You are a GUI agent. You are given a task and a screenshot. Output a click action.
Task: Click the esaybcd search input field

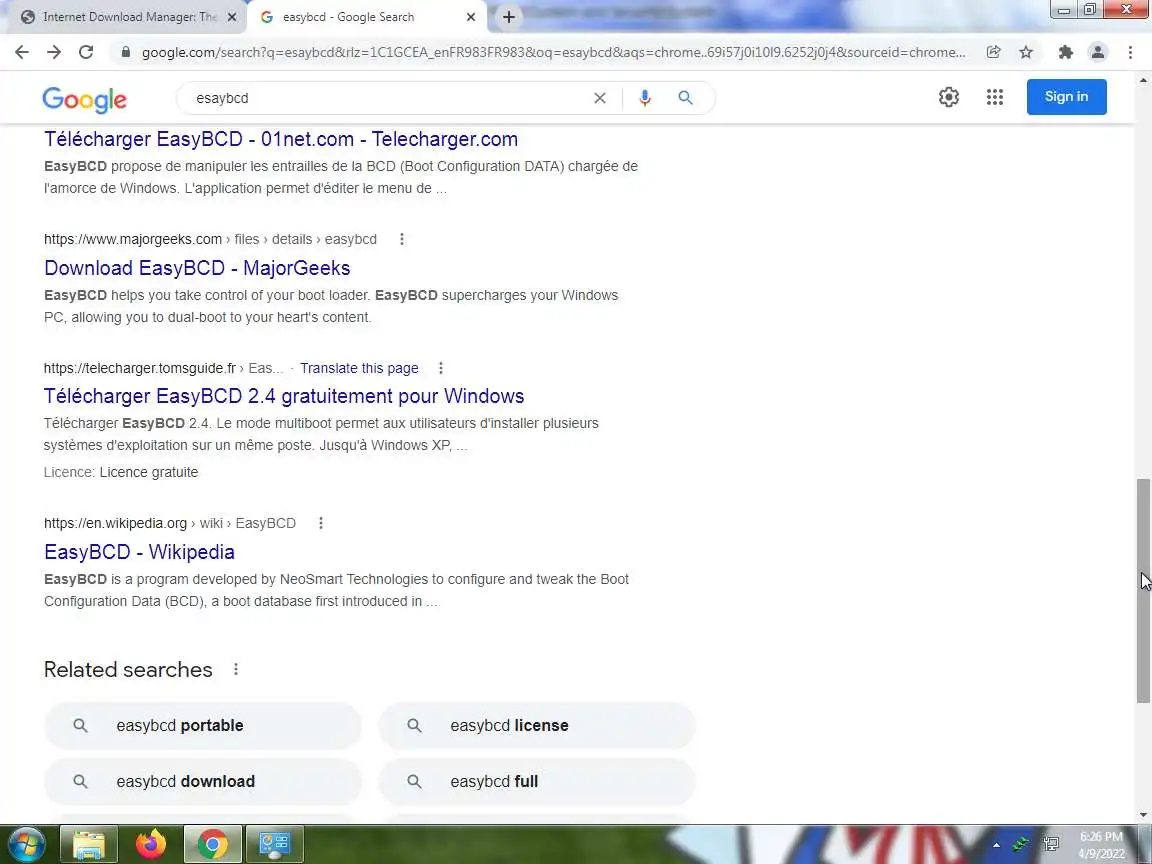point(389,98)
